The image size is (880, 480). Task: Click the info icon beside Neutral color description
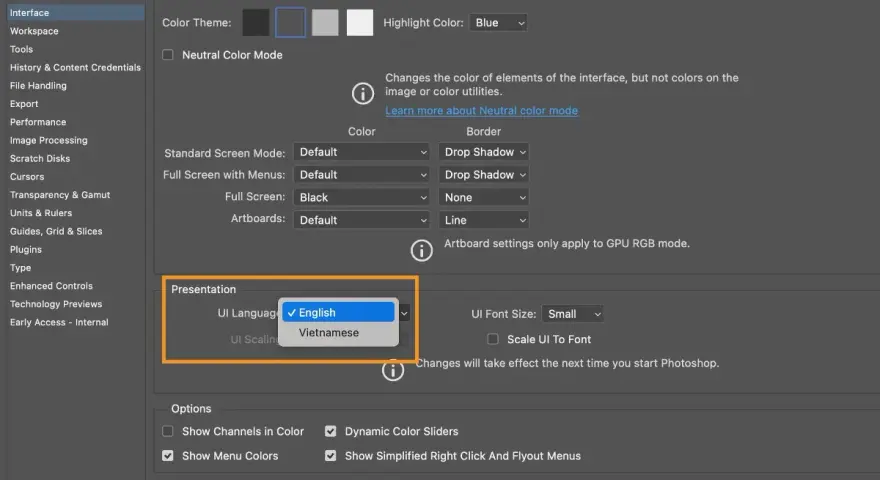coord(363,93)
